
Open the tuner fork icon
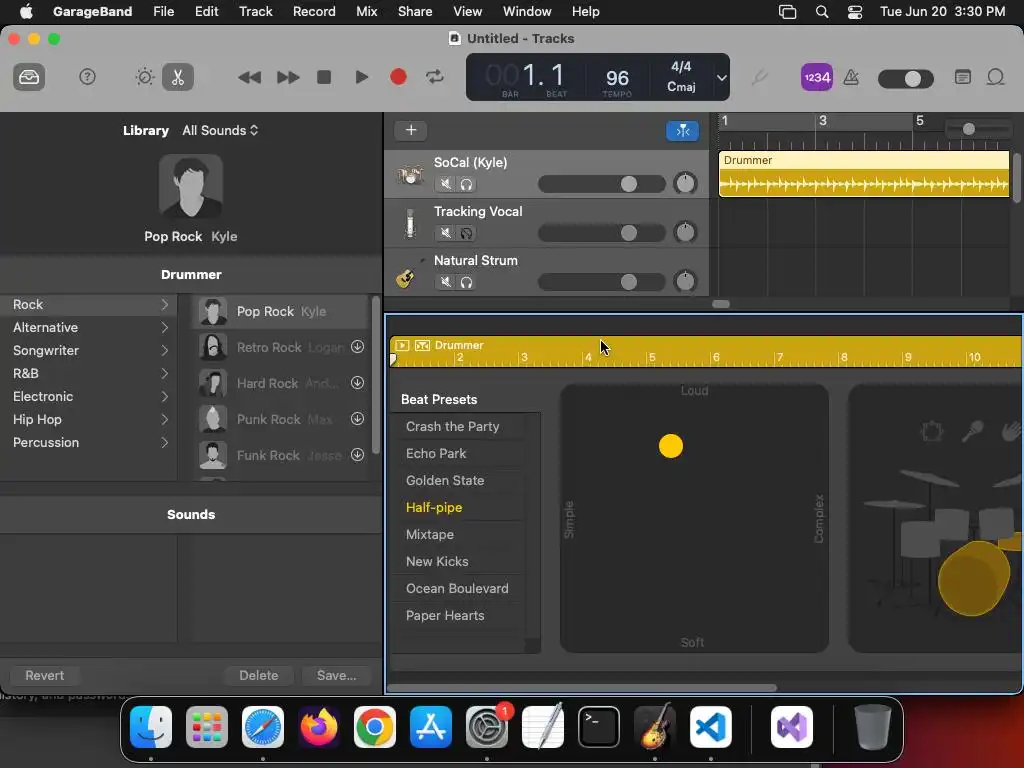tap(759, 78)
